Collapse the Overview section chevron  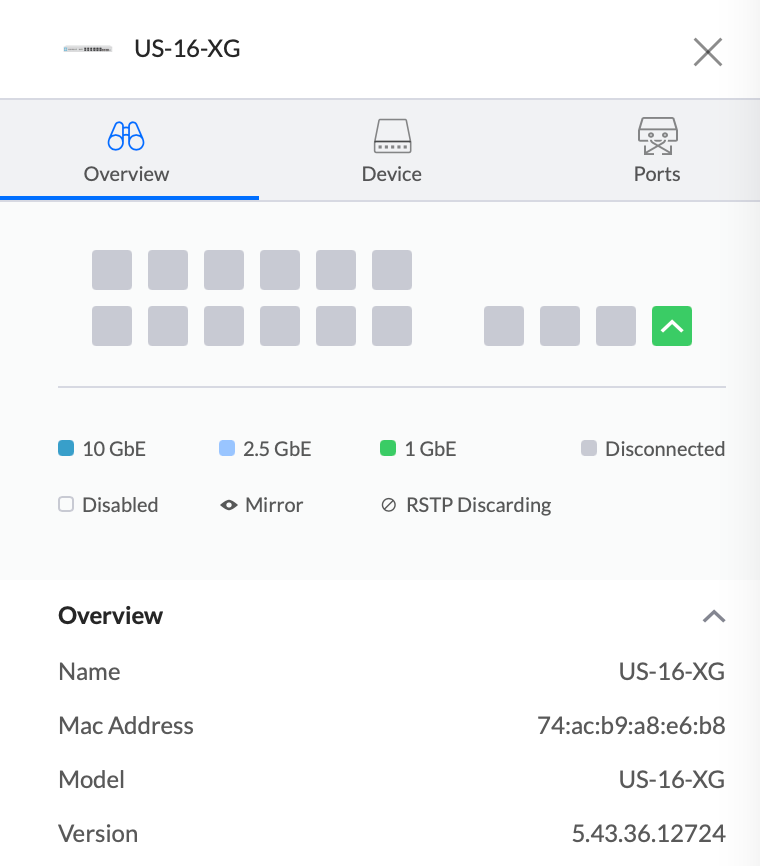[x=714, y=616]
